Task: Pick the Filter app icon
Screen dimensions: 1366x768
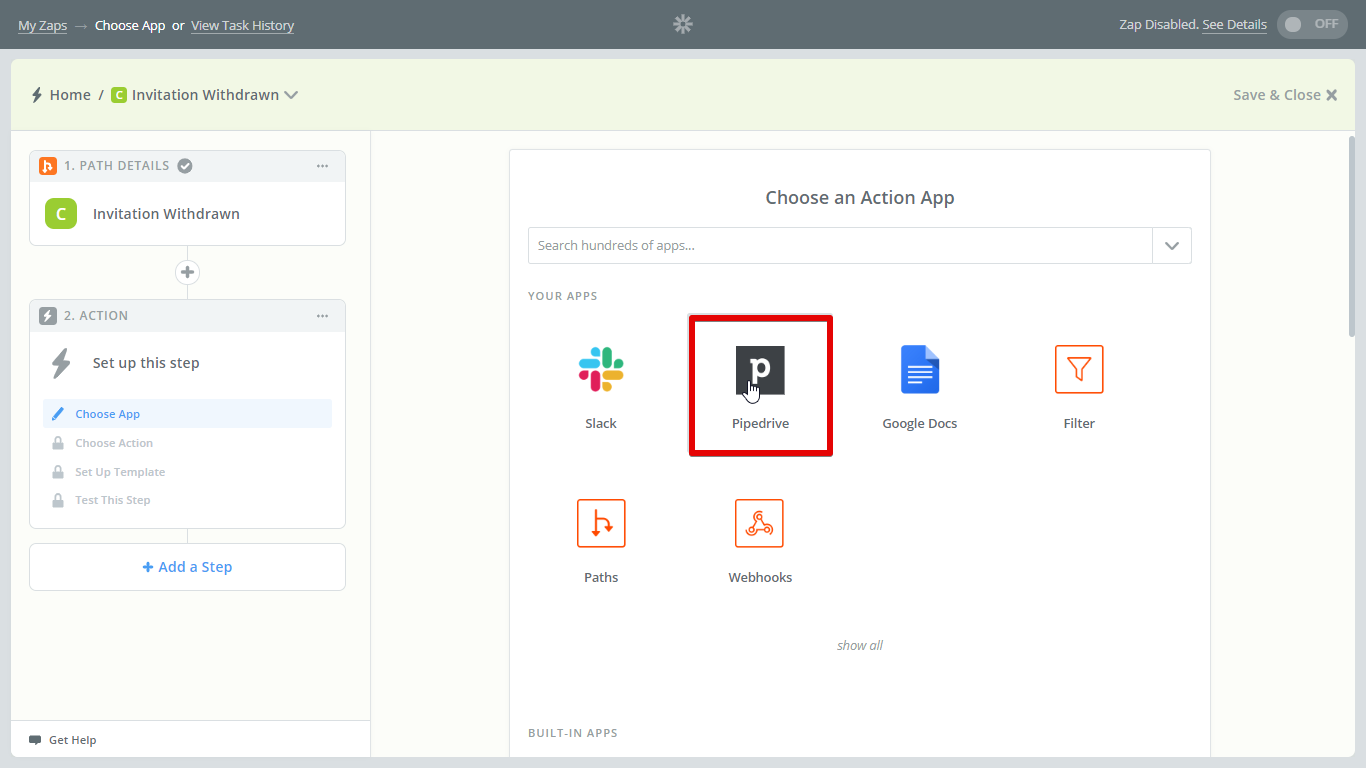Action: point(1079,369)
